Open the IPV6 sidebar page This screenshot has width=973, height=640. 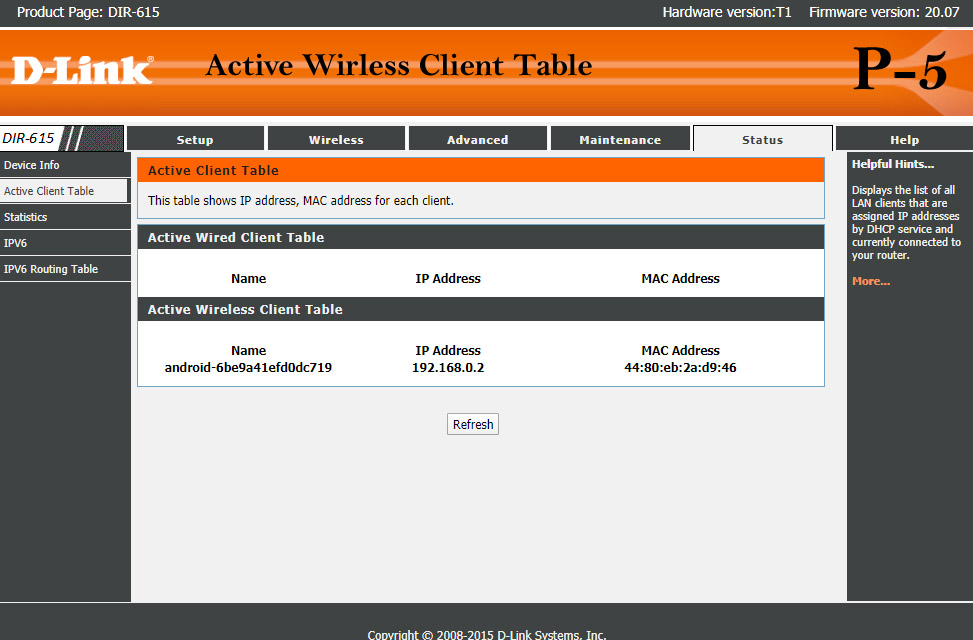coord(16,243)
